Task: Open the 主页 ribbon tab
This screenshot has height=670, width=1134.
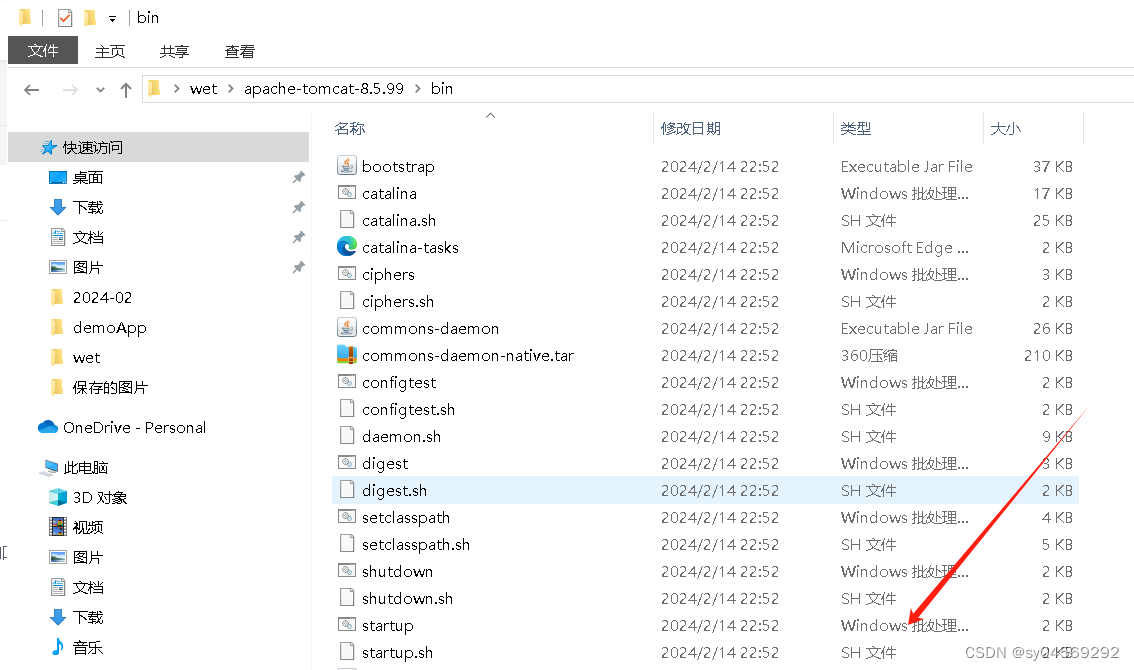Action: [110, 51]
